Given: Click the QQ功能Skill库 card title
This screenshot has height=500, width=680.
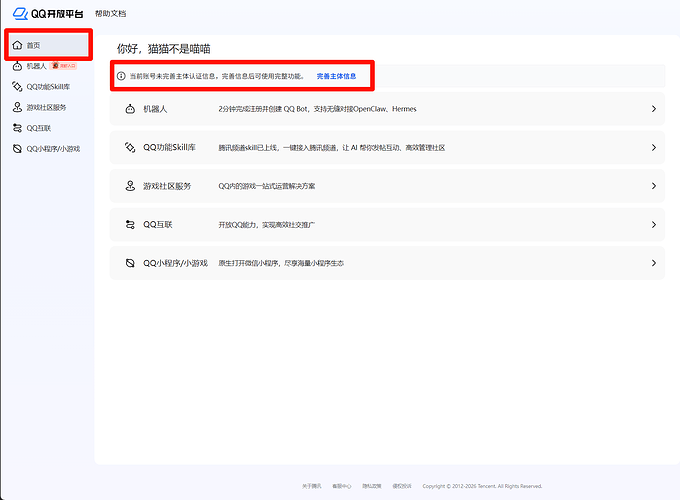Looking at the screenshot, I should (170, 147).
